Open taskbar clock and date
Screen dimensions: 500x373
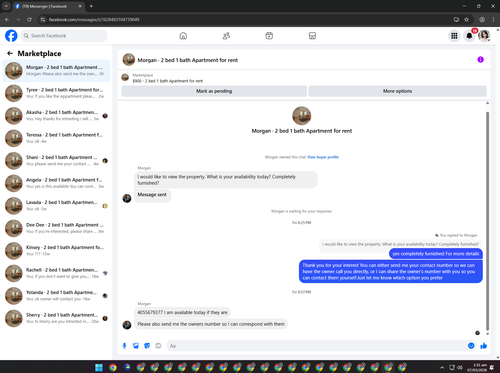tap(477, 367)
